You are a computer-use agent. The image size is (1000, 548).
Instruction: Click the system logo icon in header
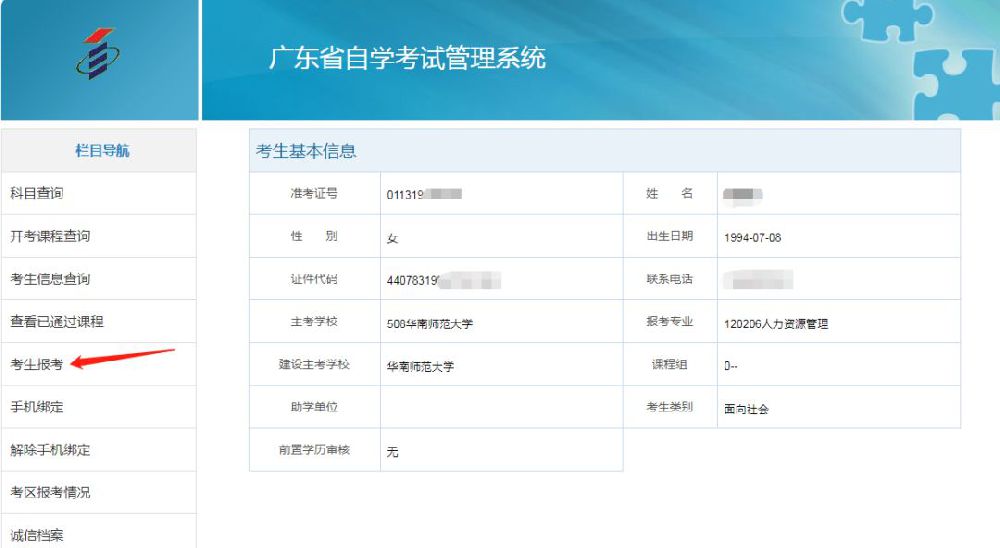tap(98, 54)
